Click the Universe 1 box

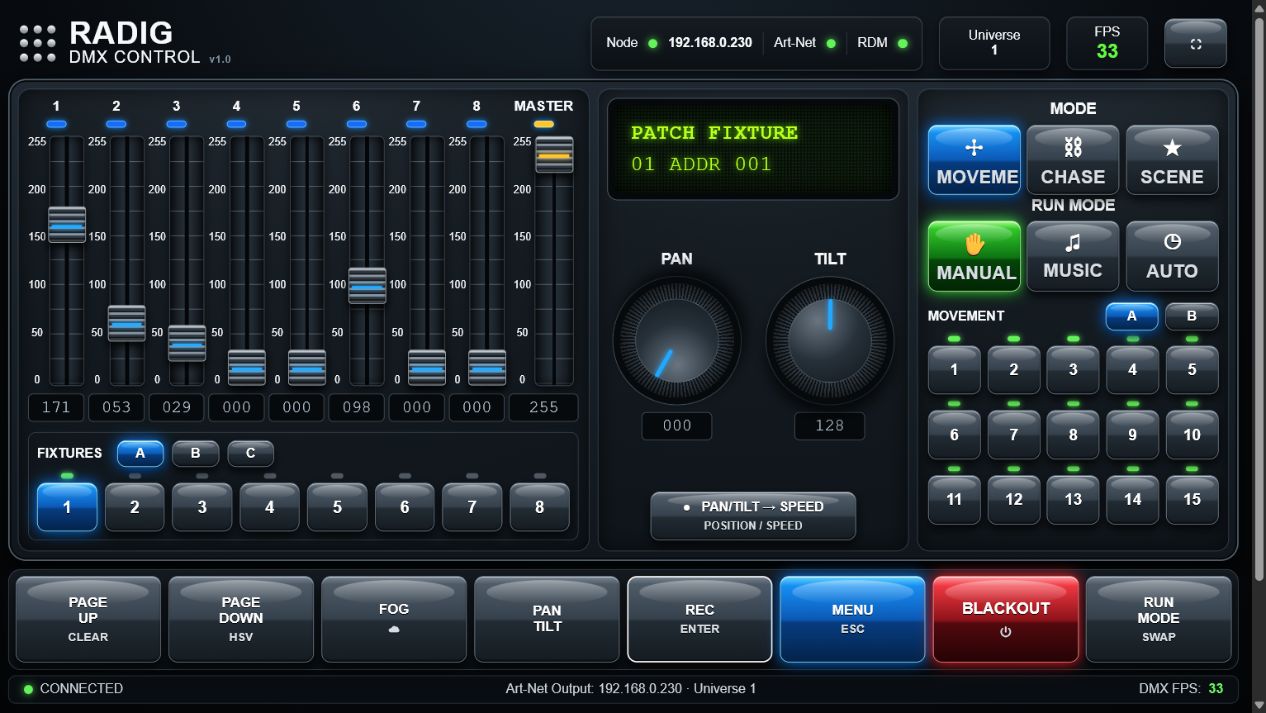coord(994,43)
